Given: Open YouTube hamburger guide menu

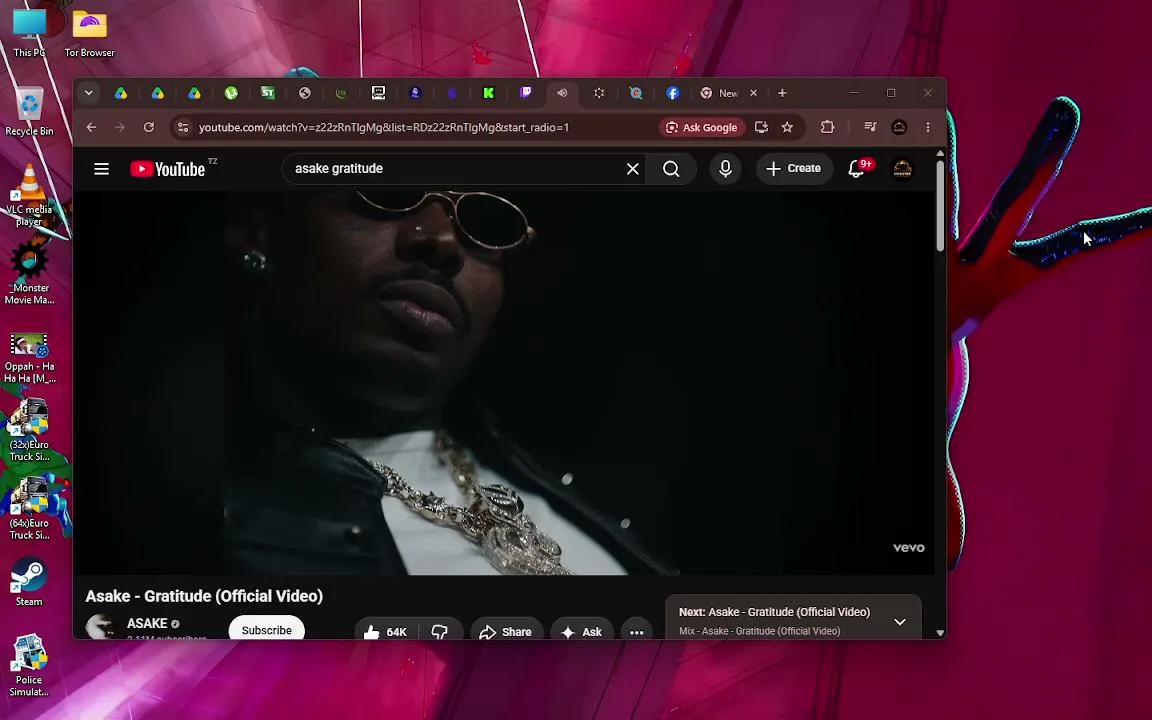Looking at the screenshot, I should coord(101,169).
